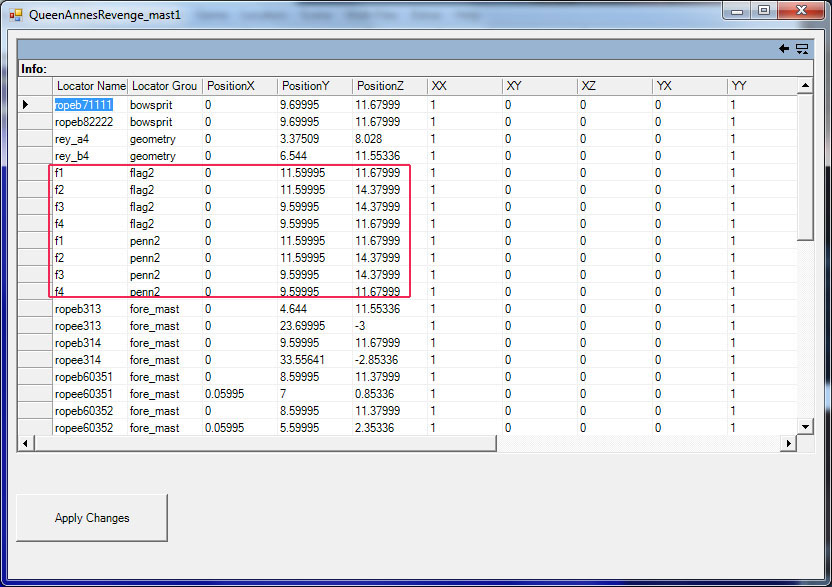Select the rey_b4 locator name cell
Screen dimensions: 832x587
pyautogui.click(x=90, y=156)
